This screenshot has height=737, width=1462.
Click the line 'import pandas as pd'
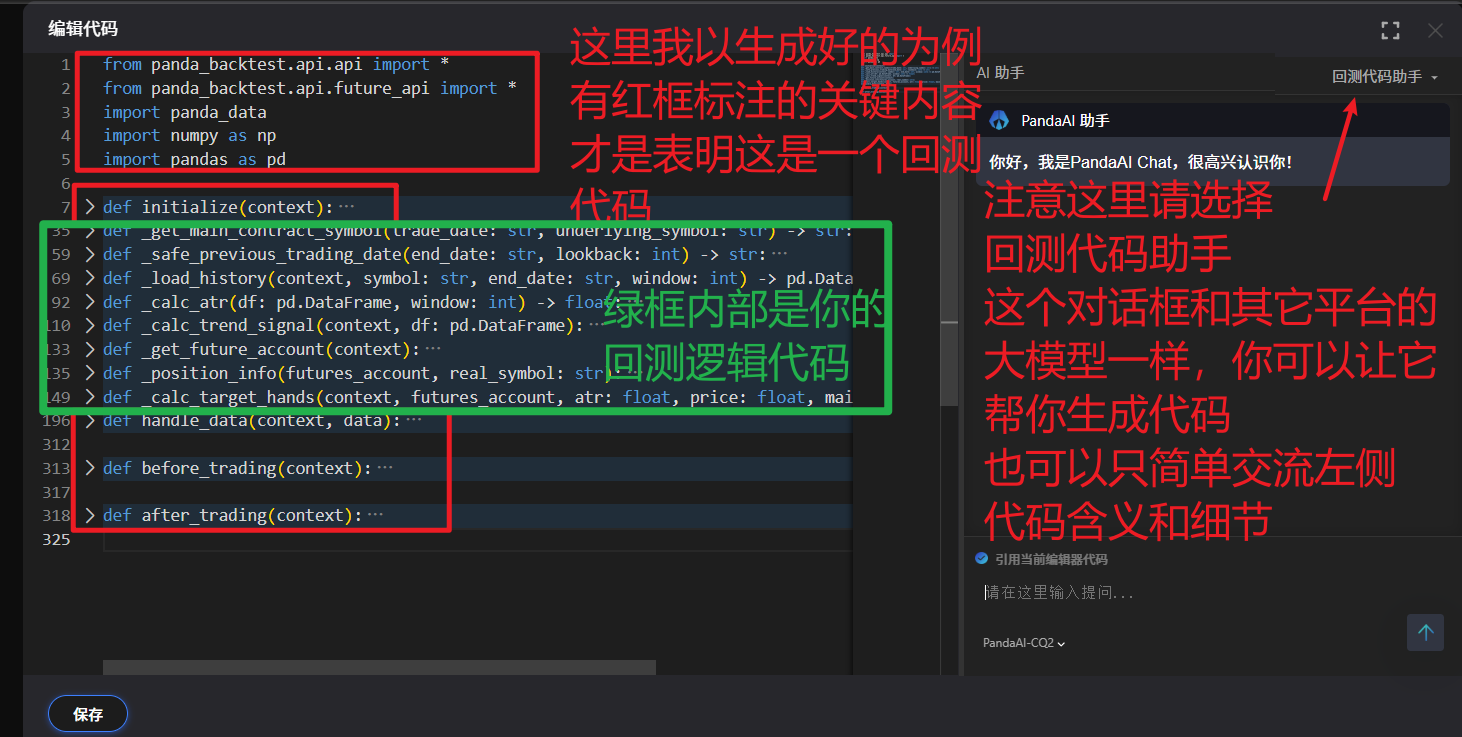point(195,159)
